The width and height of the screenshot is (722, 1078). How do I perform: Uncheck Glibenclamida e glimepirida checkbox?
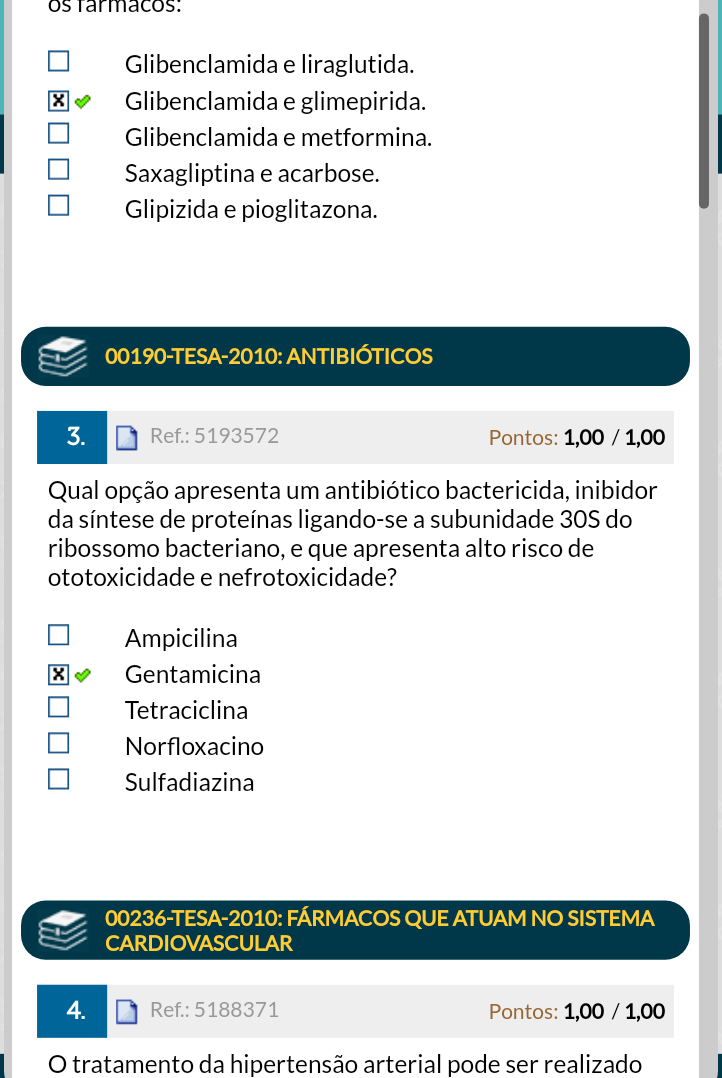[59, 101]
